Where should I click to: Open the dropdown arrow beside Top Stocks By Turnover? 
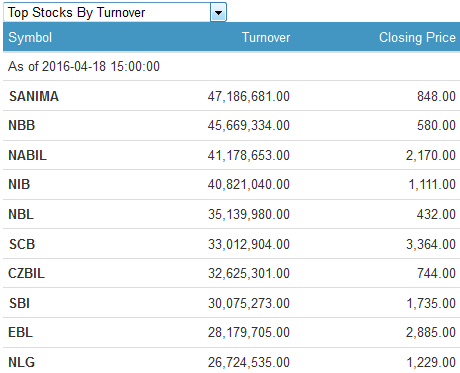coord(218,13)
